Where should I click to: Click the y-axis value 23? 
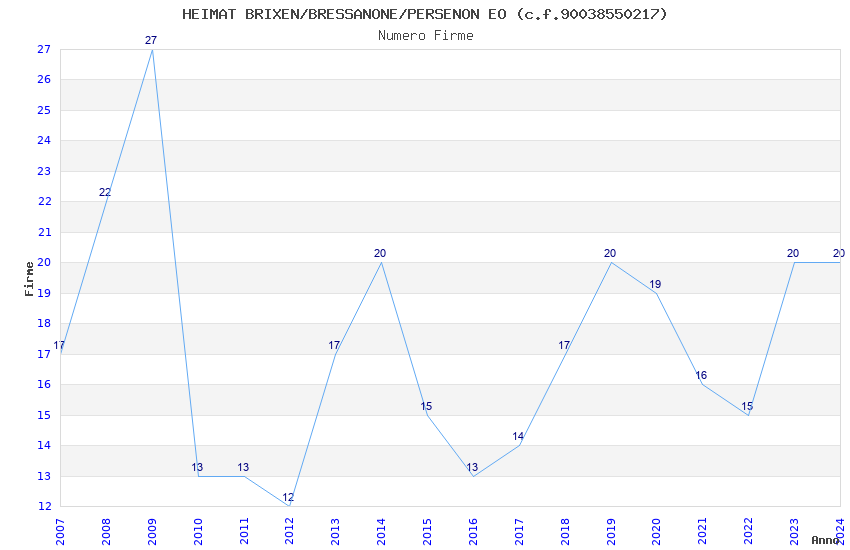[44, 171]
